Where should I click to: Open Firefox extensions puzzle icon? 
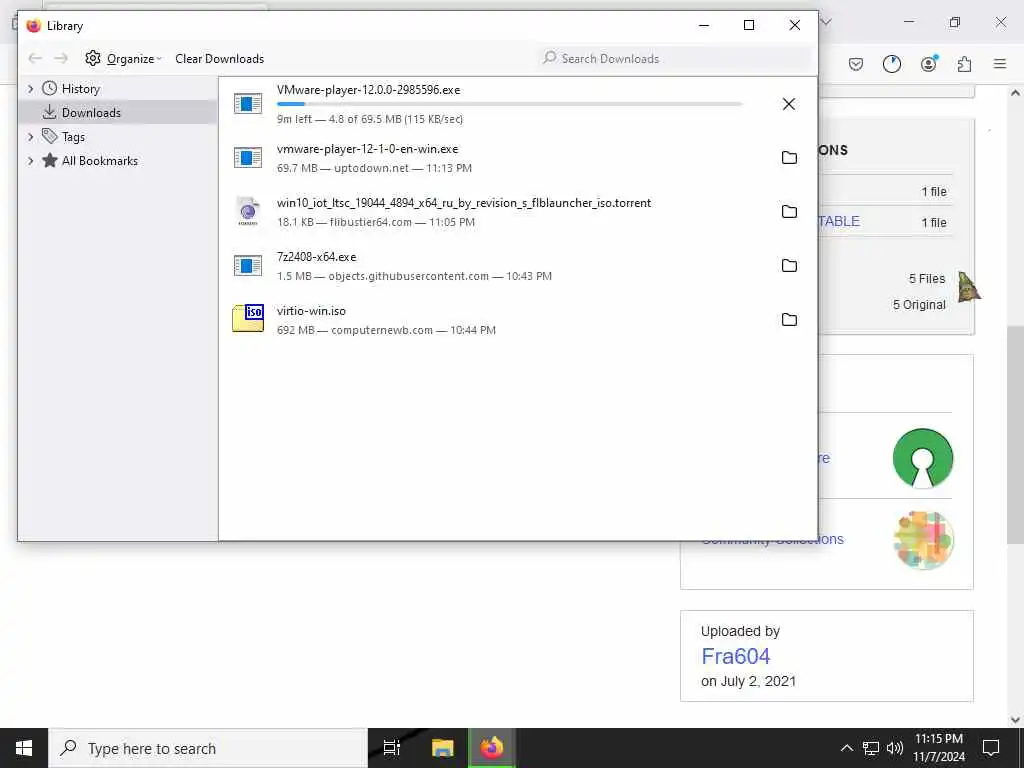coord(964,64)
